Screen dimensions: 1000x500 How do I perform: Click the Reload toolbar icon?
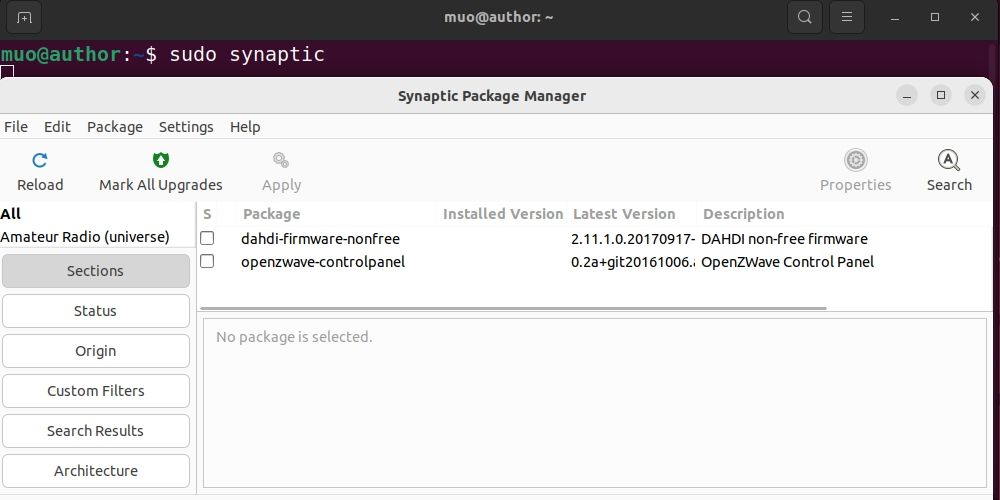pos(40,160)
